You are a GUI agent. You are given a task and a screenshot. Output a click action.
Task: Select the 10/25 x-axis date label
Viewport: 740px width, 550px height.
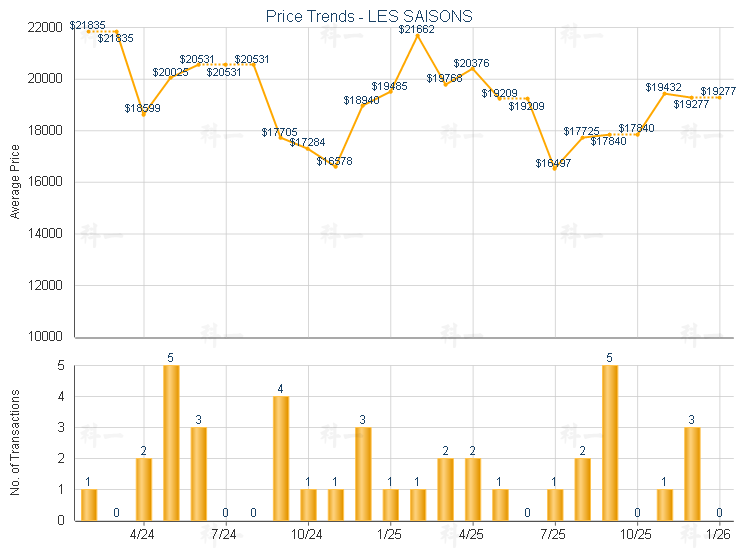(637, 536)
